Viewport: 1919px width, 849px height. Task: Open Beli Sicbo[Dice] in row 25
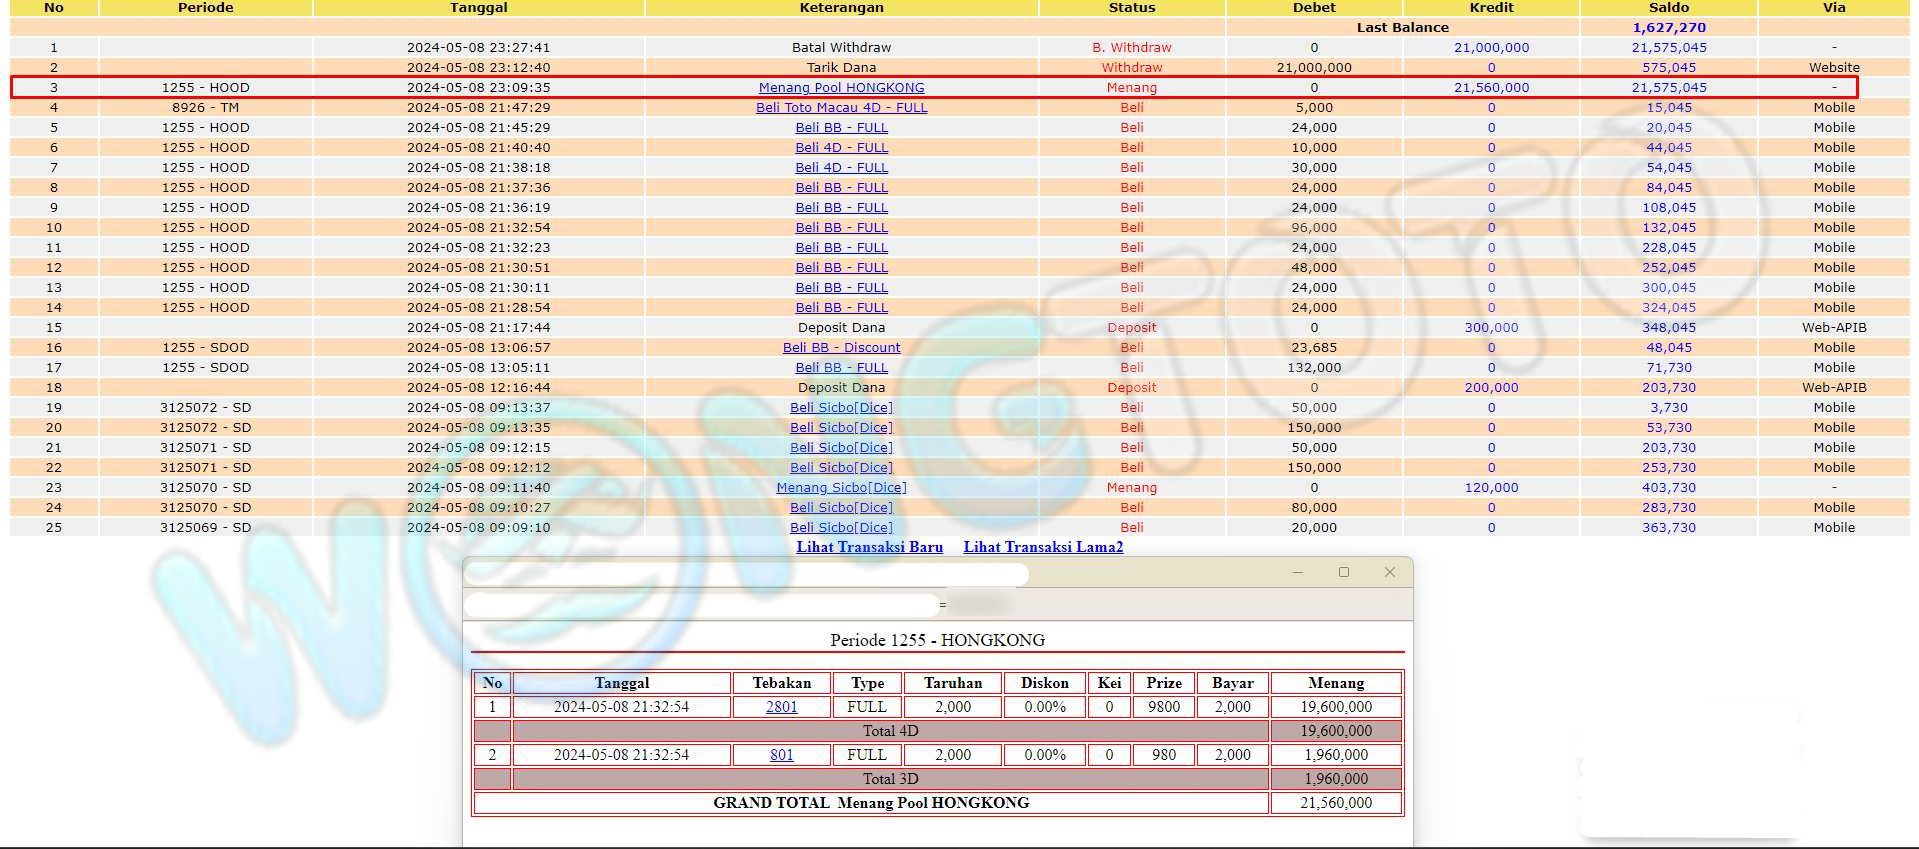[841, 528]
